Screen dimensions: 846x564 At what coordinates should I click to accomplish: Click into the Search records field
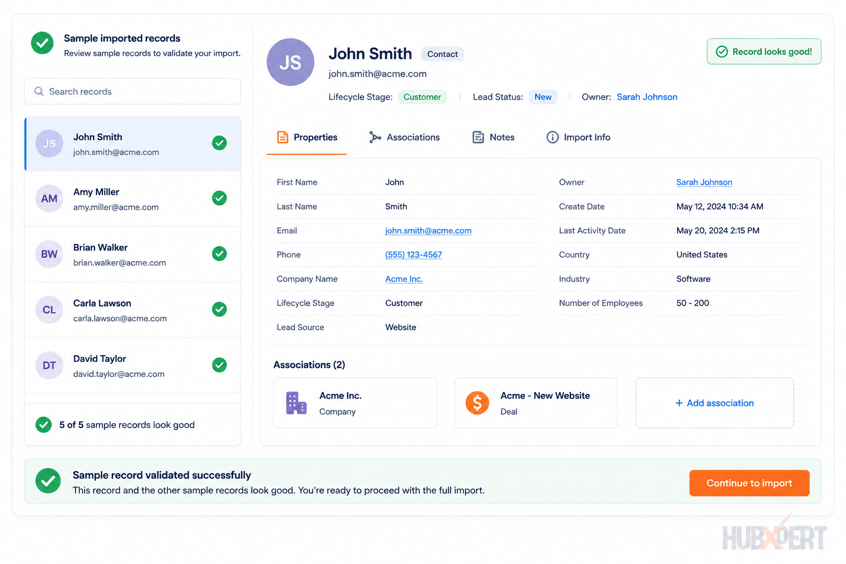pos(132,91)
